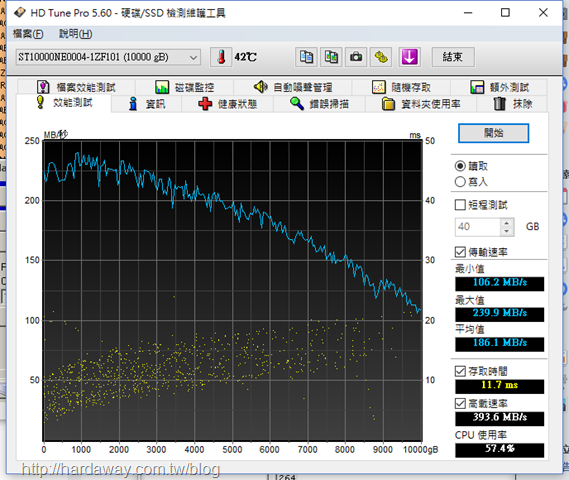Screen dimensions: 569x480
Task: Select the 寫入 radio button
Action: [460, 181]
